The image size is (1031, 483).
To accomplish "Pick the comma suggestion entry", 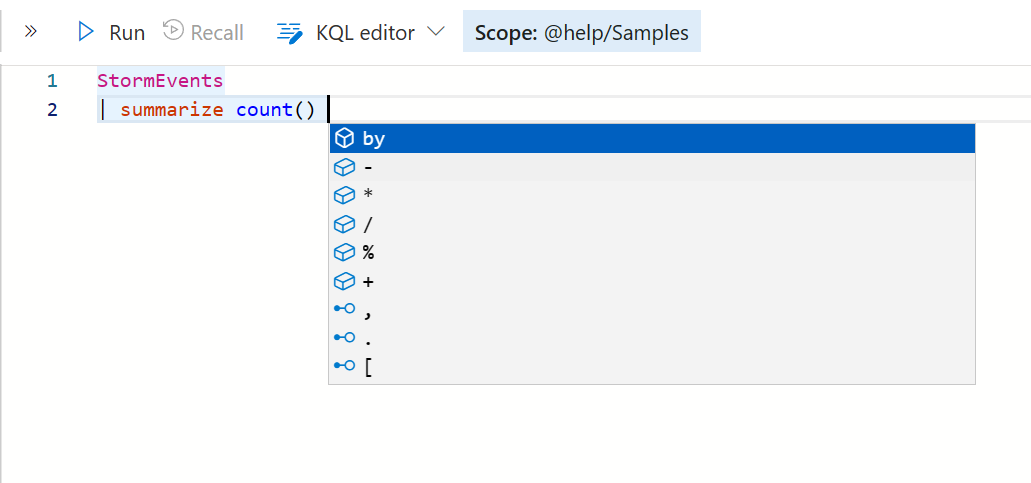I will pyautogui.click(x=652, y=310).
